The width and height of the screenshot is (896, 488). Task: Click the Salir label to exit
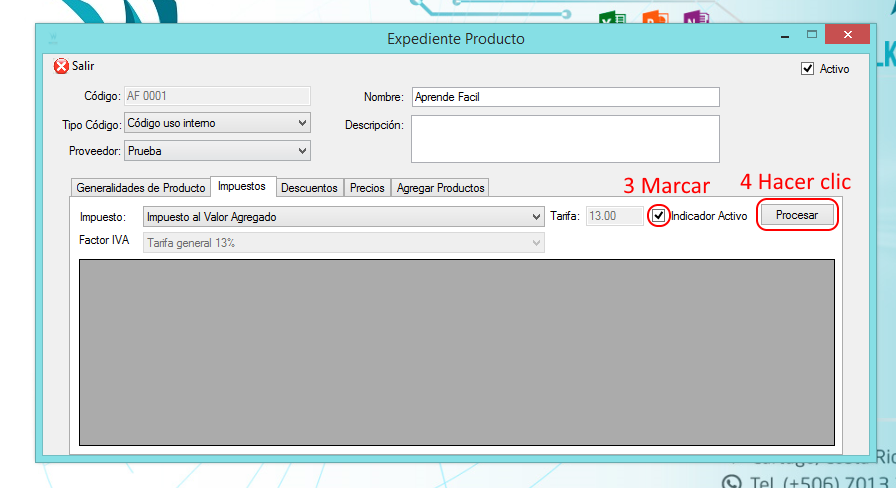click(x=83, y=66)
